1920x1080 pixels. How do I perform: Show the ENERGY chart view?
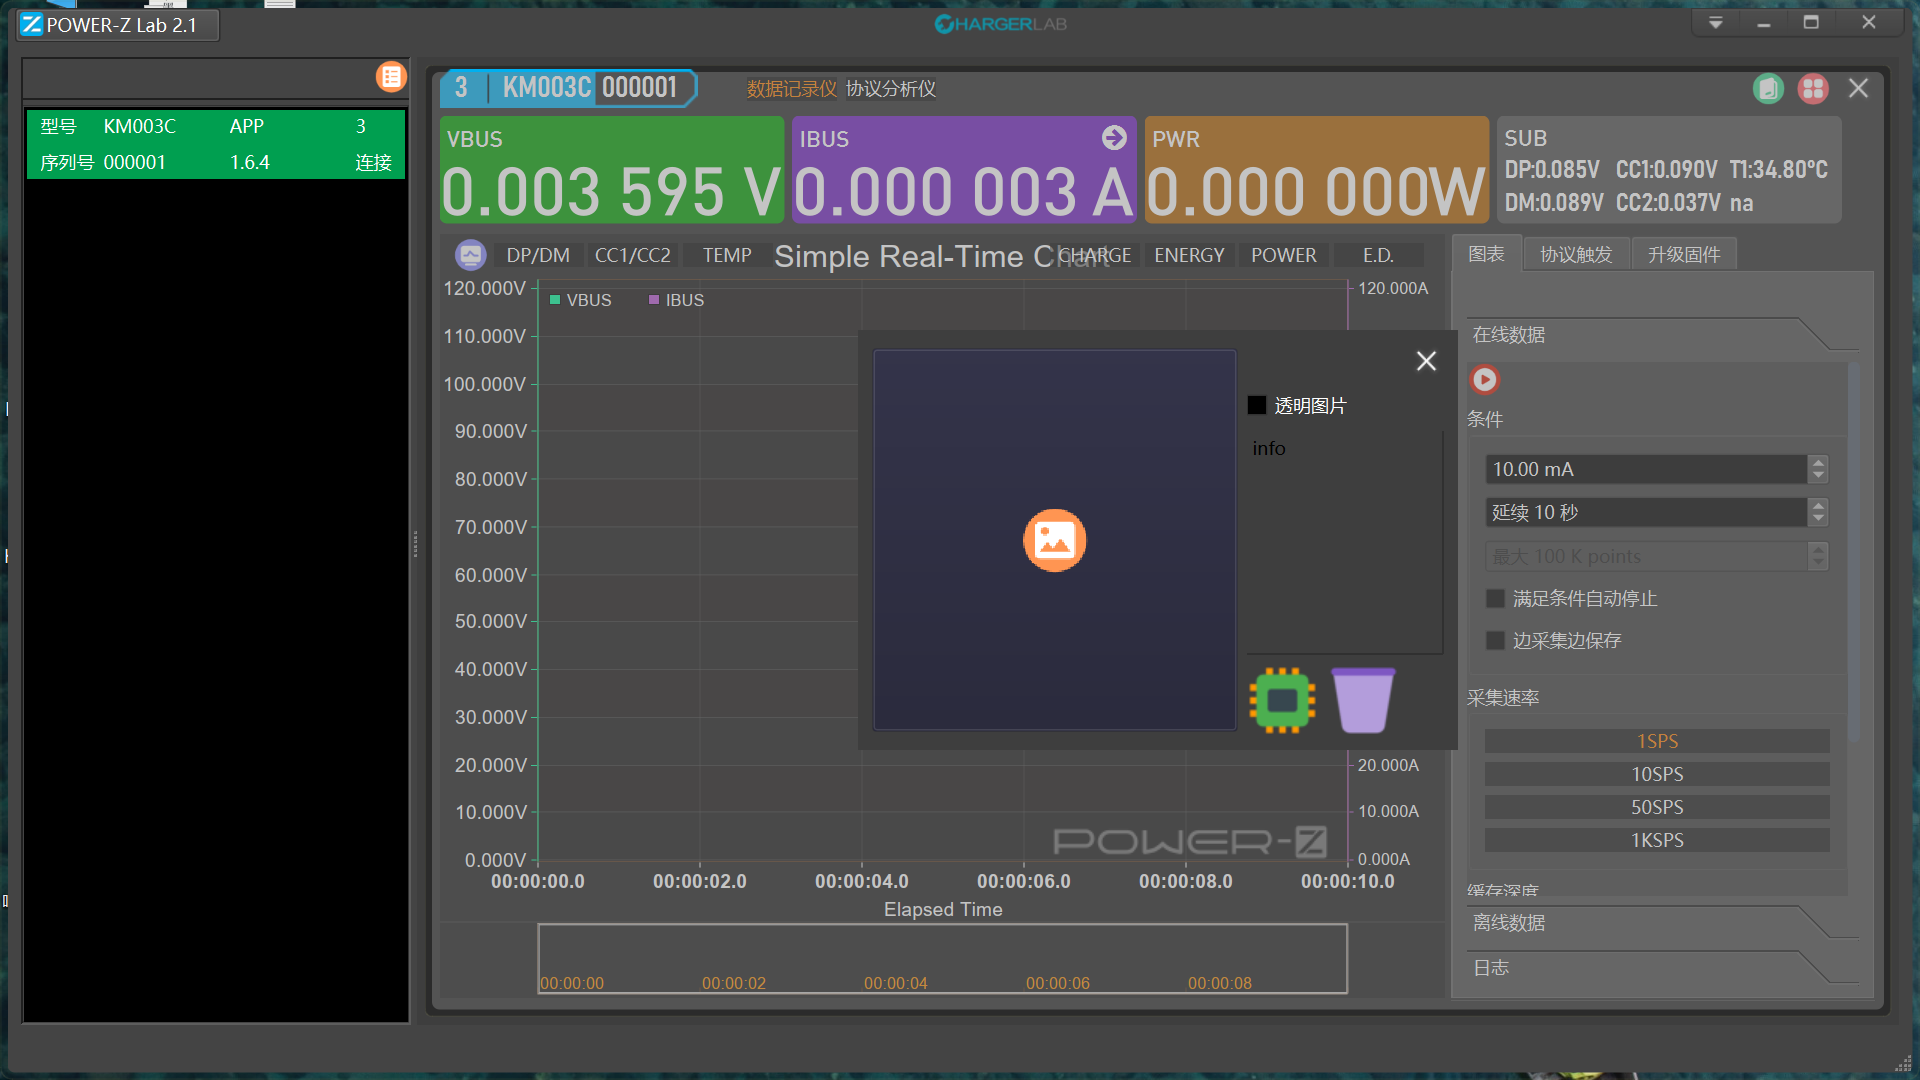tap(1189, 255)
